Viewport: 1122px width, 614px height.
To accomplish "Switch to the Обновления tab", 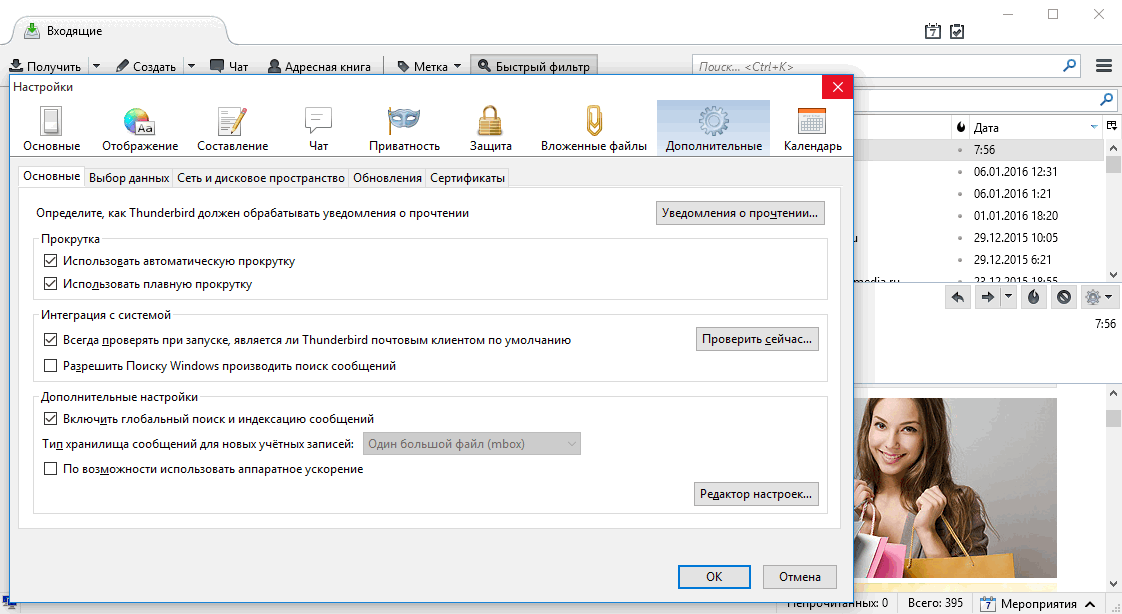I will point(387,178).
